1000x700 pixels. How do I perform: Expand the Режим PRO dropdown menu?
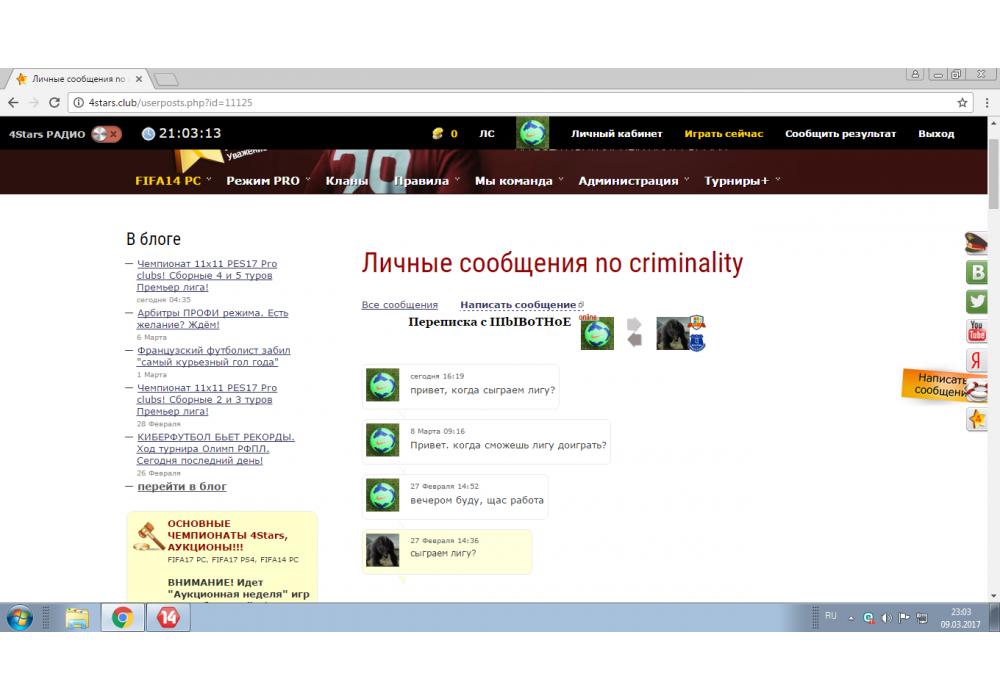tap(267, 181)
